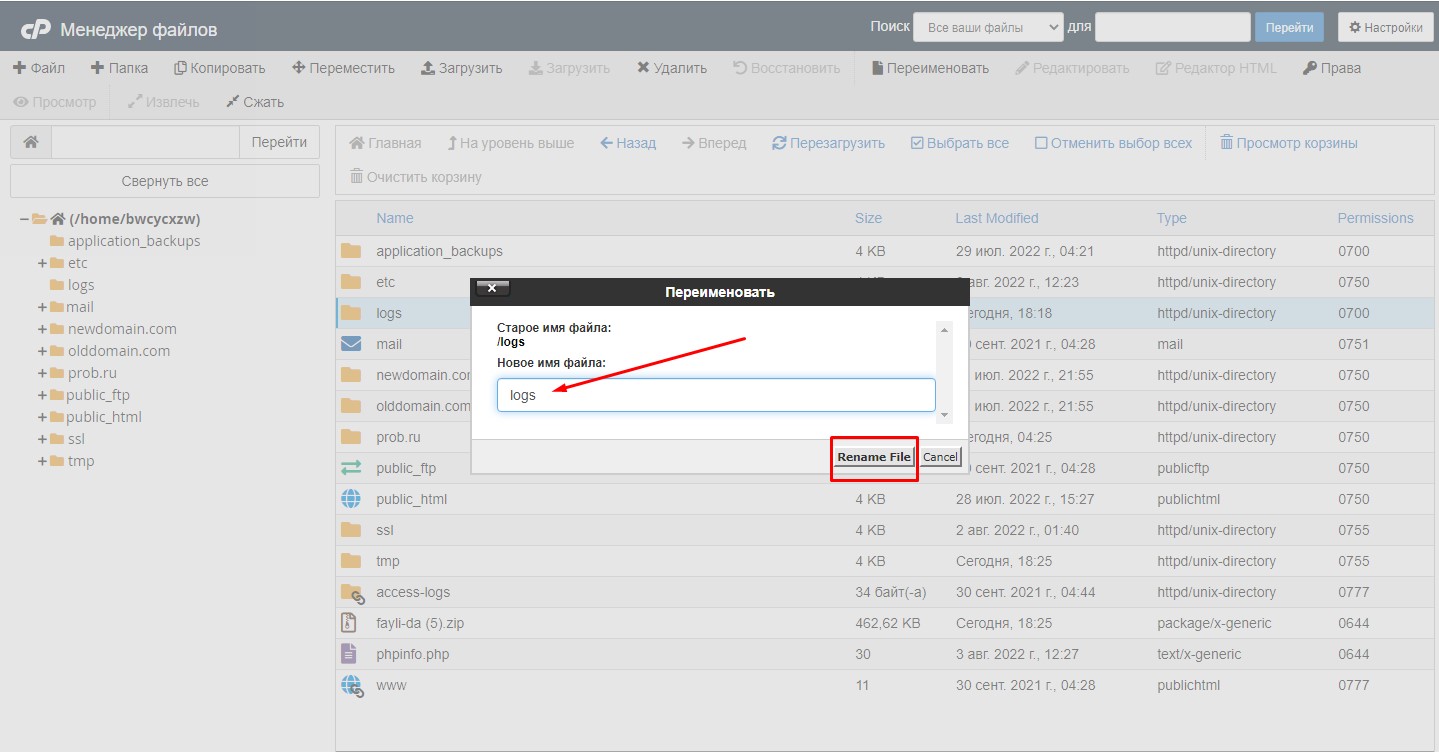Click the new file name input

click(x=716, y=395)
